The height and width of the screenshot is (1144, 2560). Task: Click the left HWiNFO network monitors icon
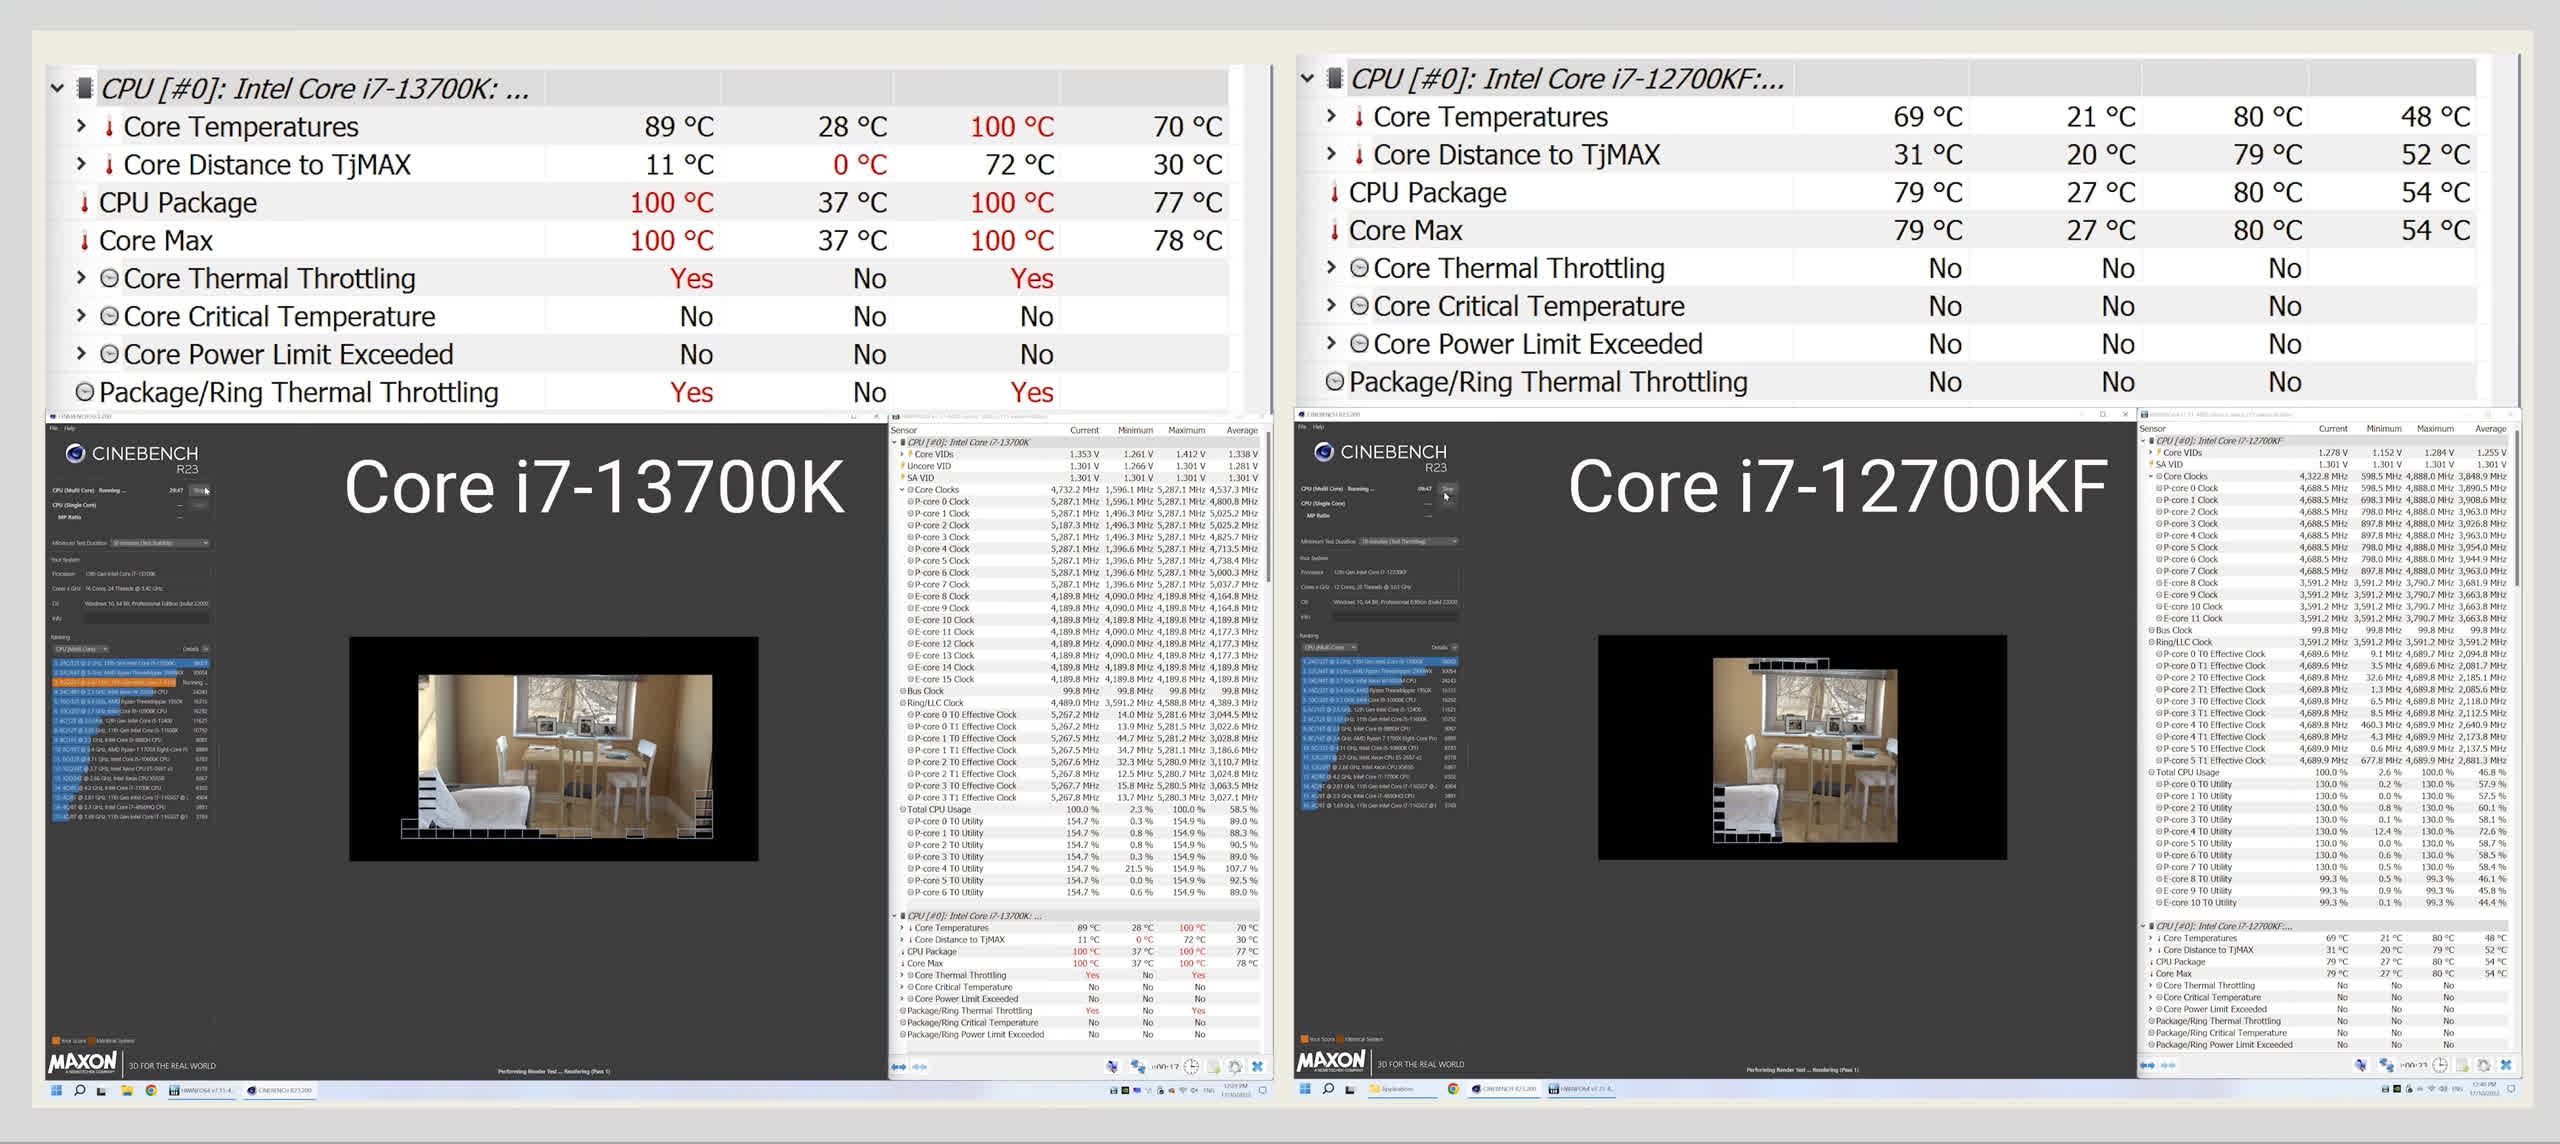point(1137,1067)
